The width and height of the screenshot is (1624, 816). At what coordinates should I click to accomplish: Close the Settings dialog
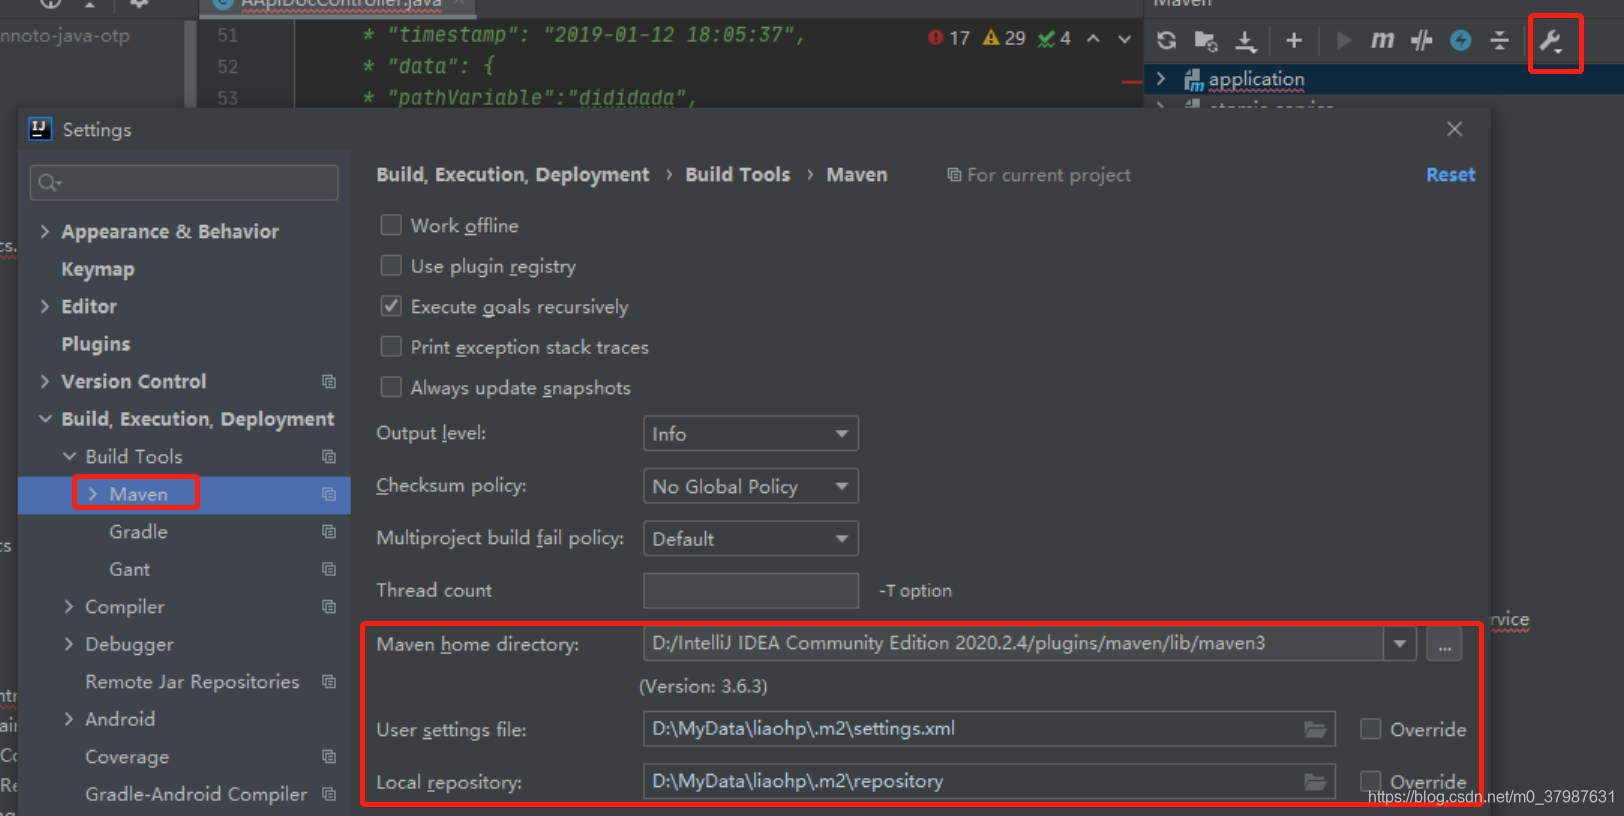tap(1455, 129)
